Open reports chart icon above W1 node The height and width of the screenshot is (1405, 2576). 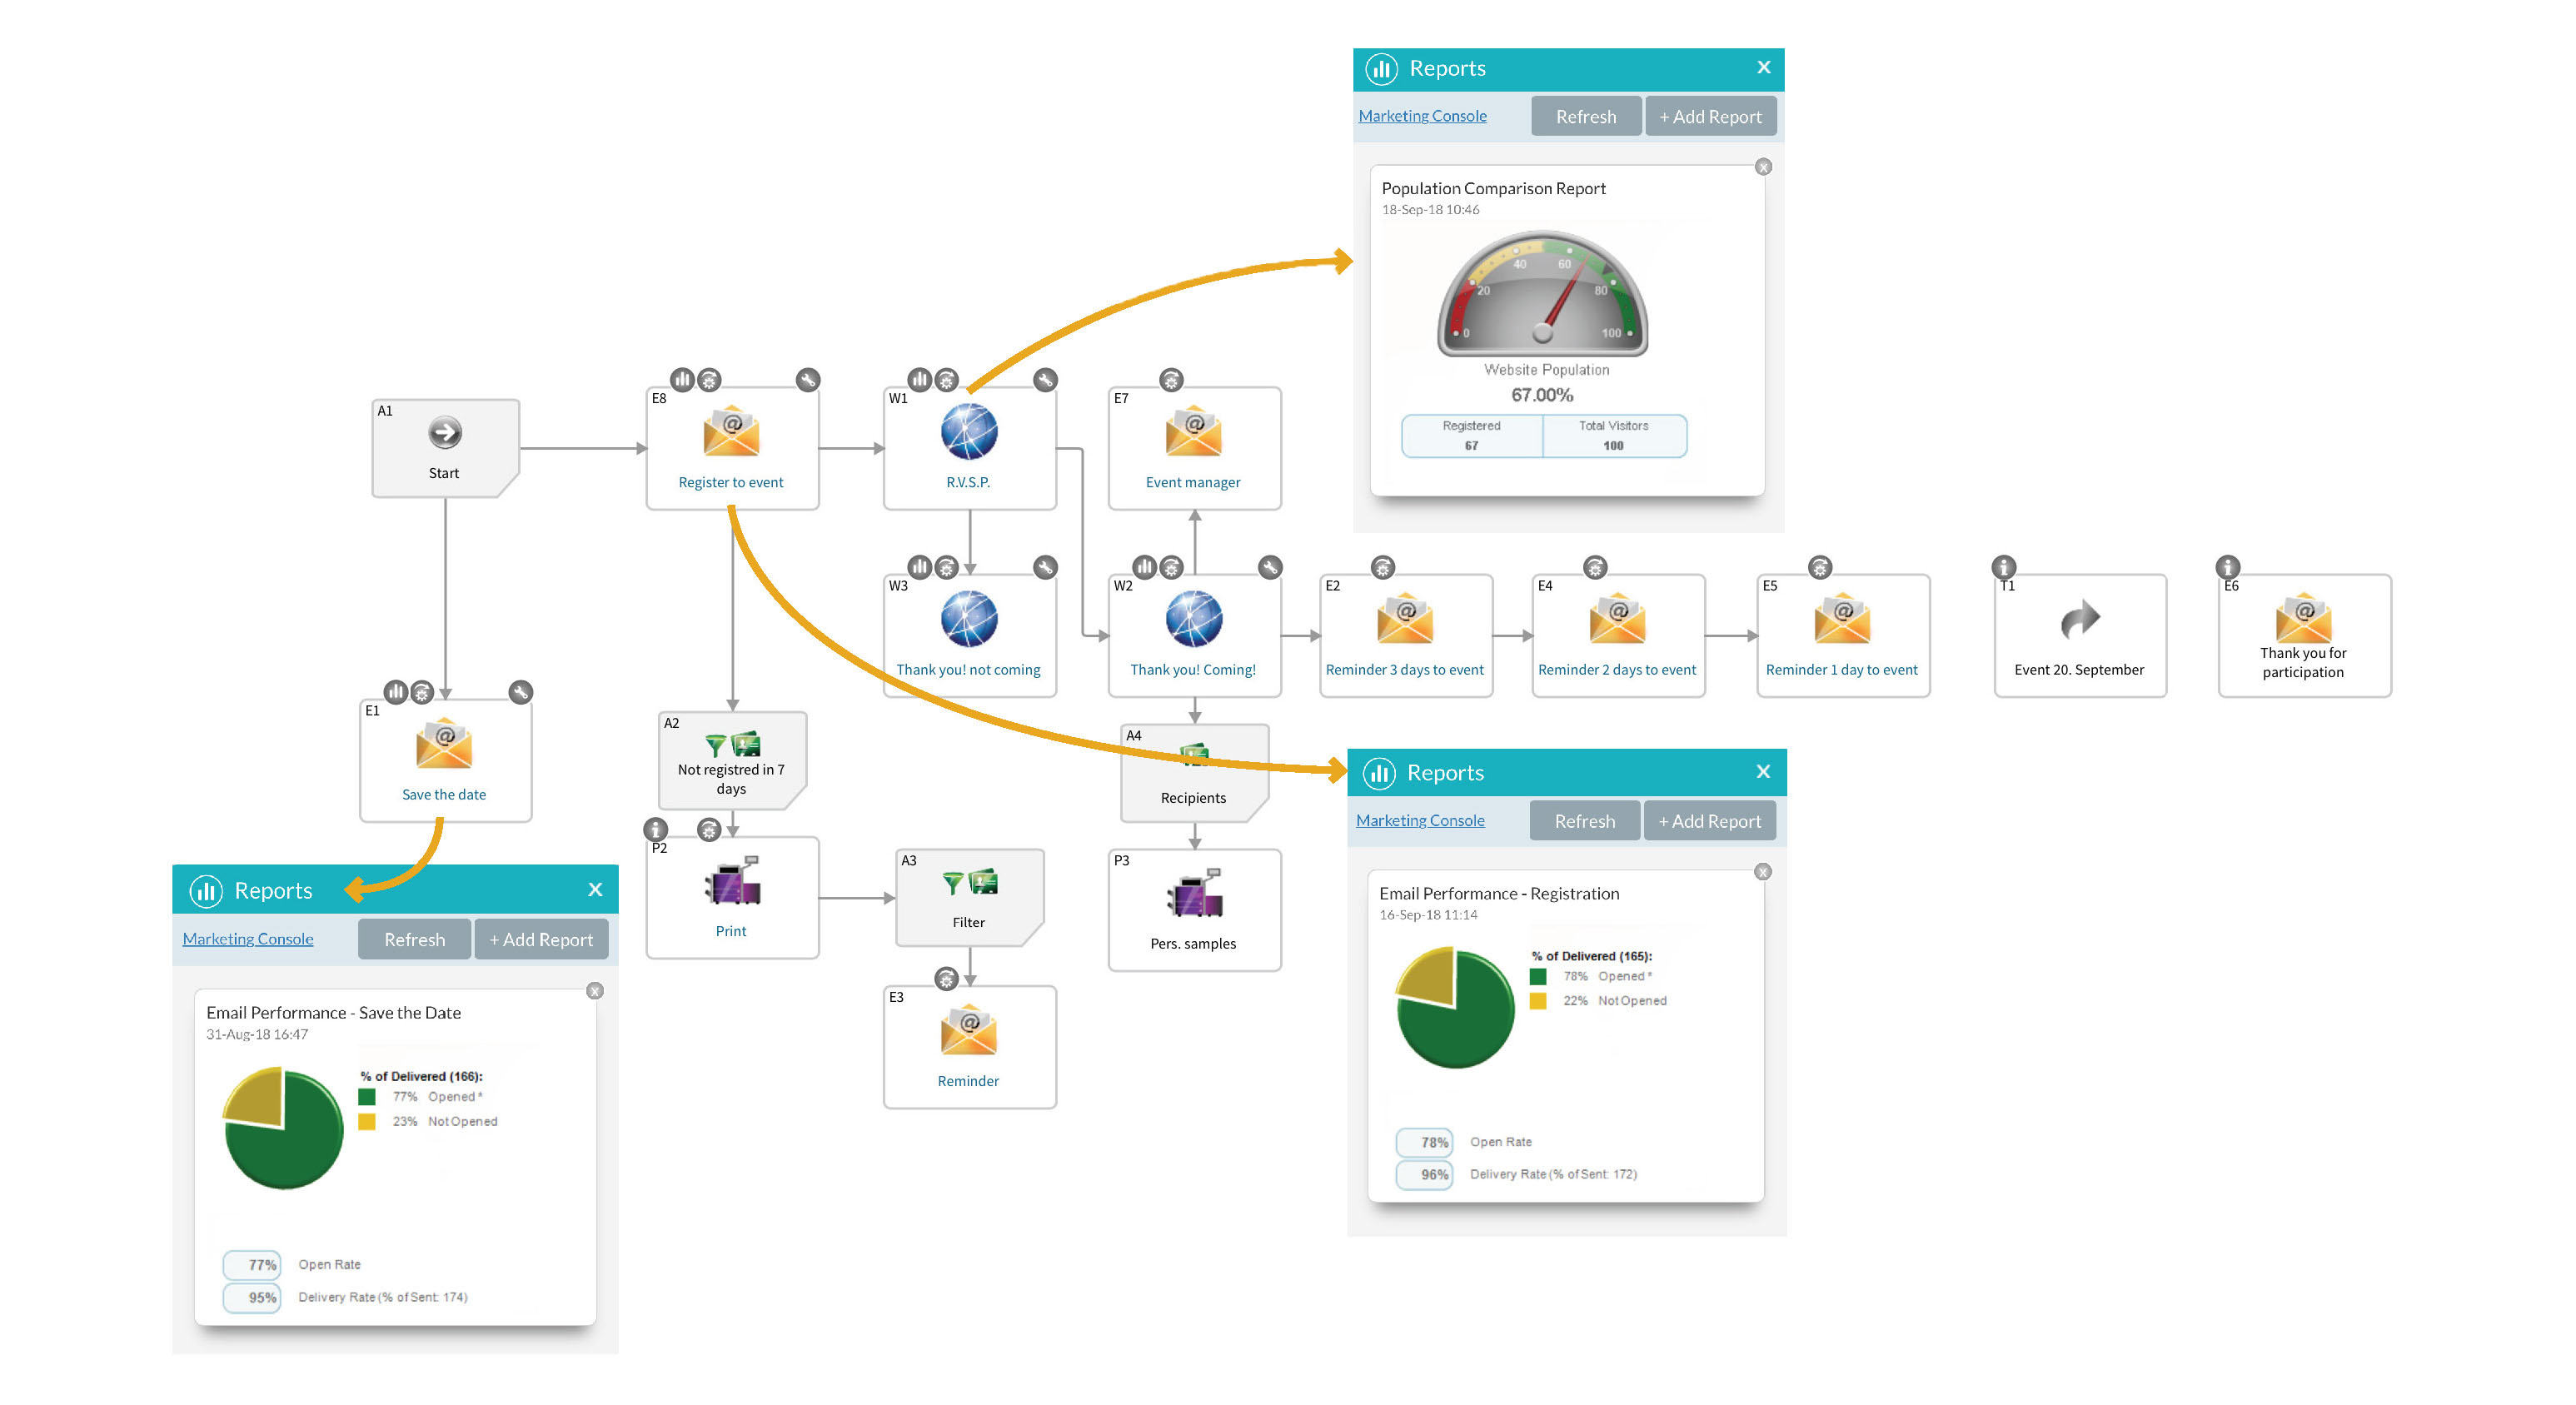tap(919, 380)
